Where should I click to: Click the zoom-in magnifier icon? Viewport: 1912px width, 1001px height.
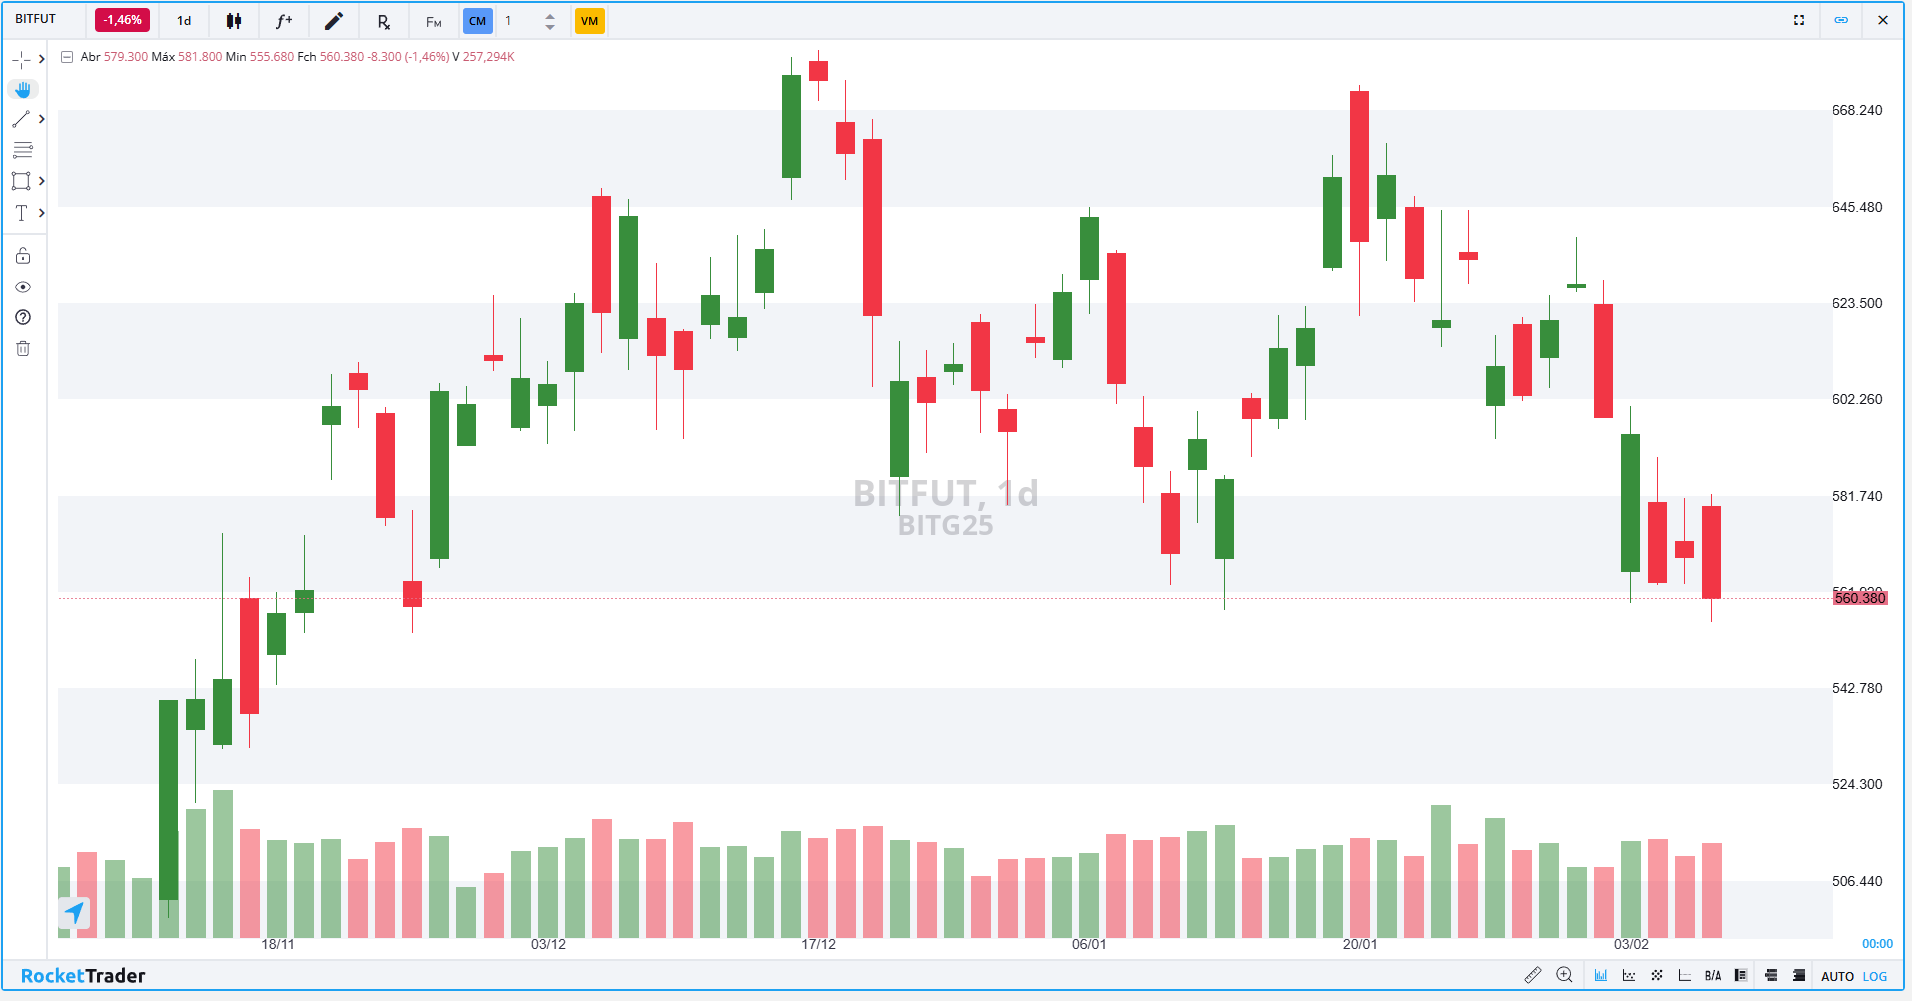coord(1564,975)
